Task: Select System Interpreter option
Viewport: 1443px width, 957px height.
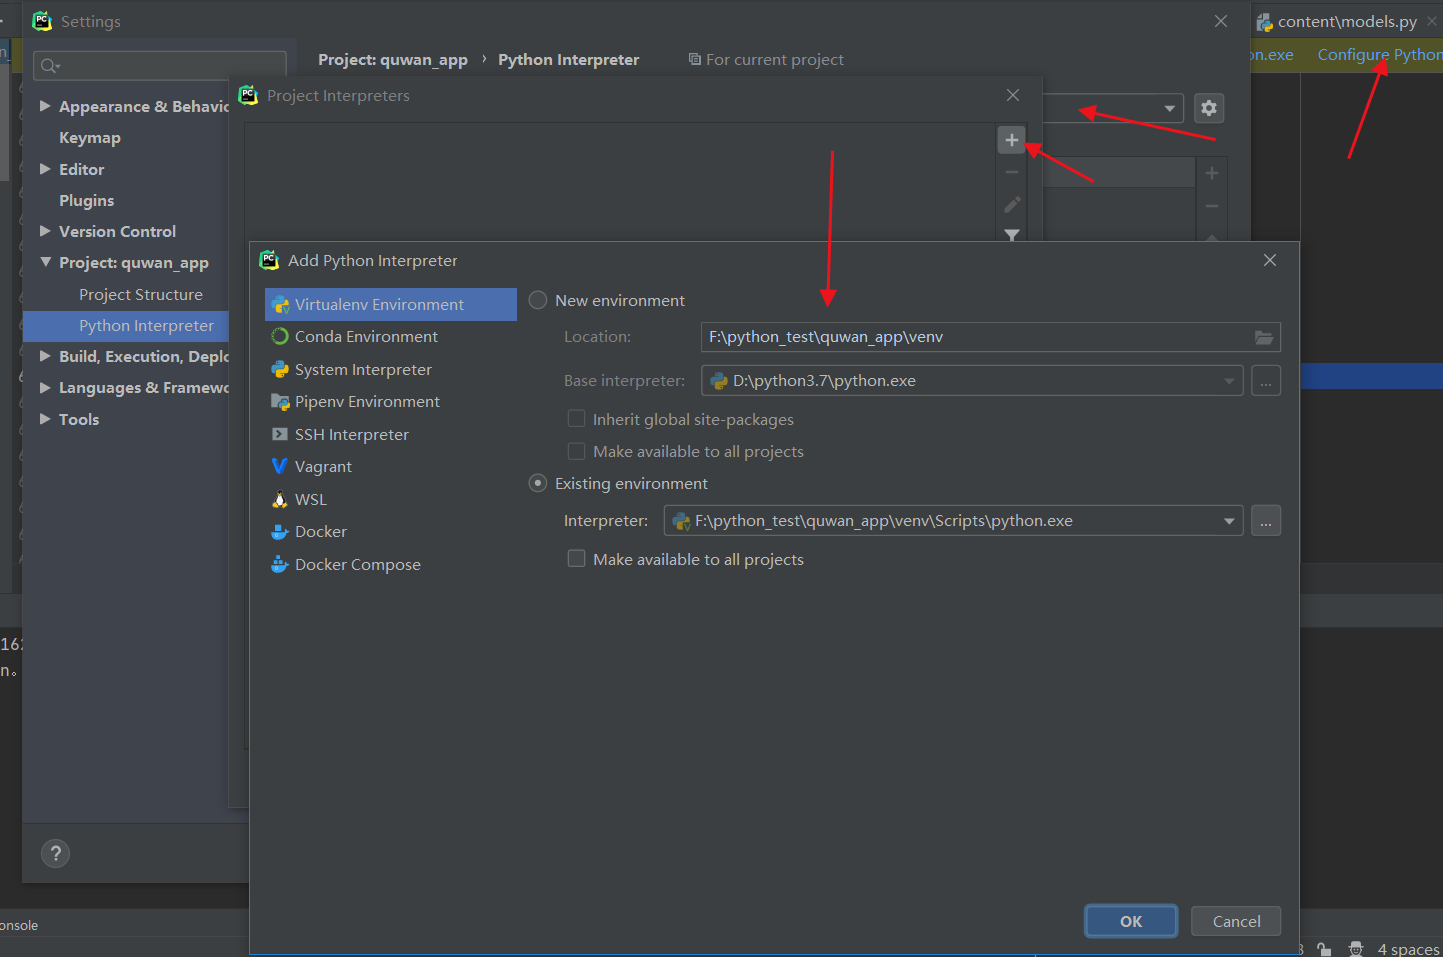Action: tap(363, 369)
